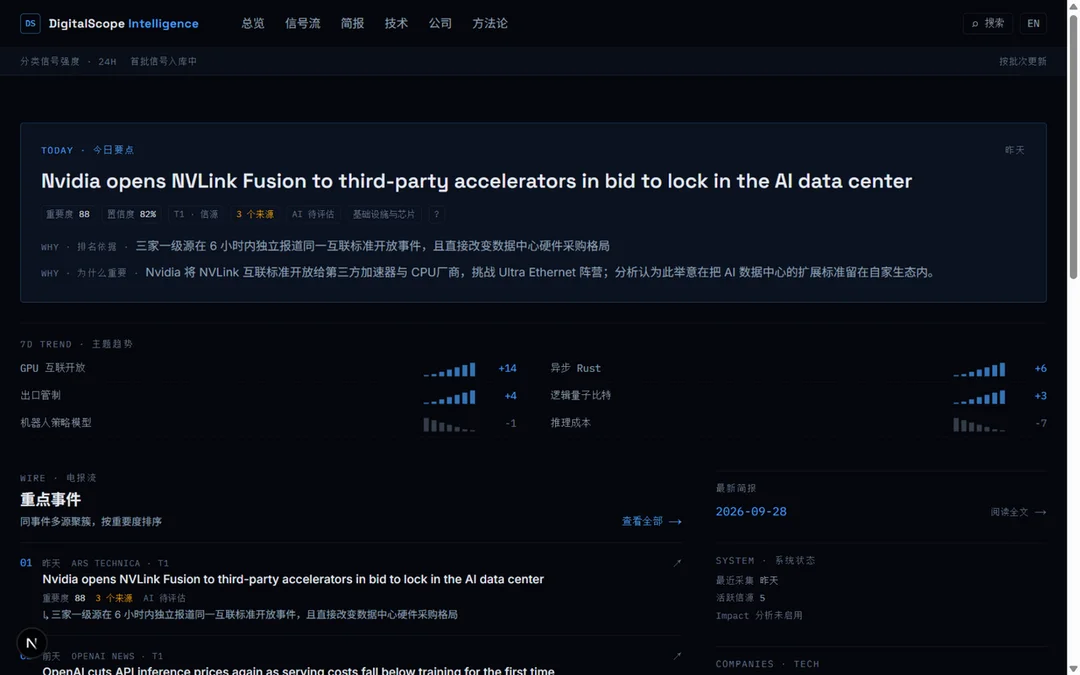The height and width of the screenshot is (675, 1080).
Task: Click the 活跃信源 5 status line
Action: pos(740,598)
